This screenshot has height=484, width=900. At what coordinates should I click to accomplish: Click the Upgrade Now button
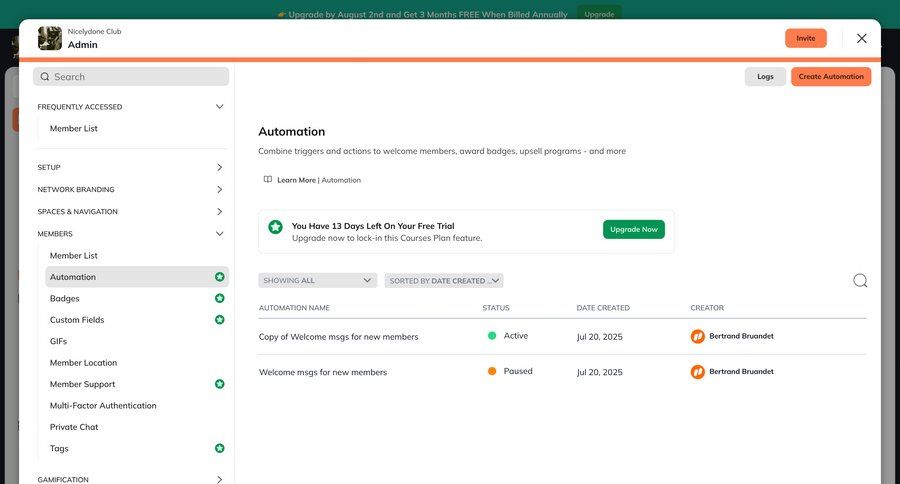click(x=634, y=229)
